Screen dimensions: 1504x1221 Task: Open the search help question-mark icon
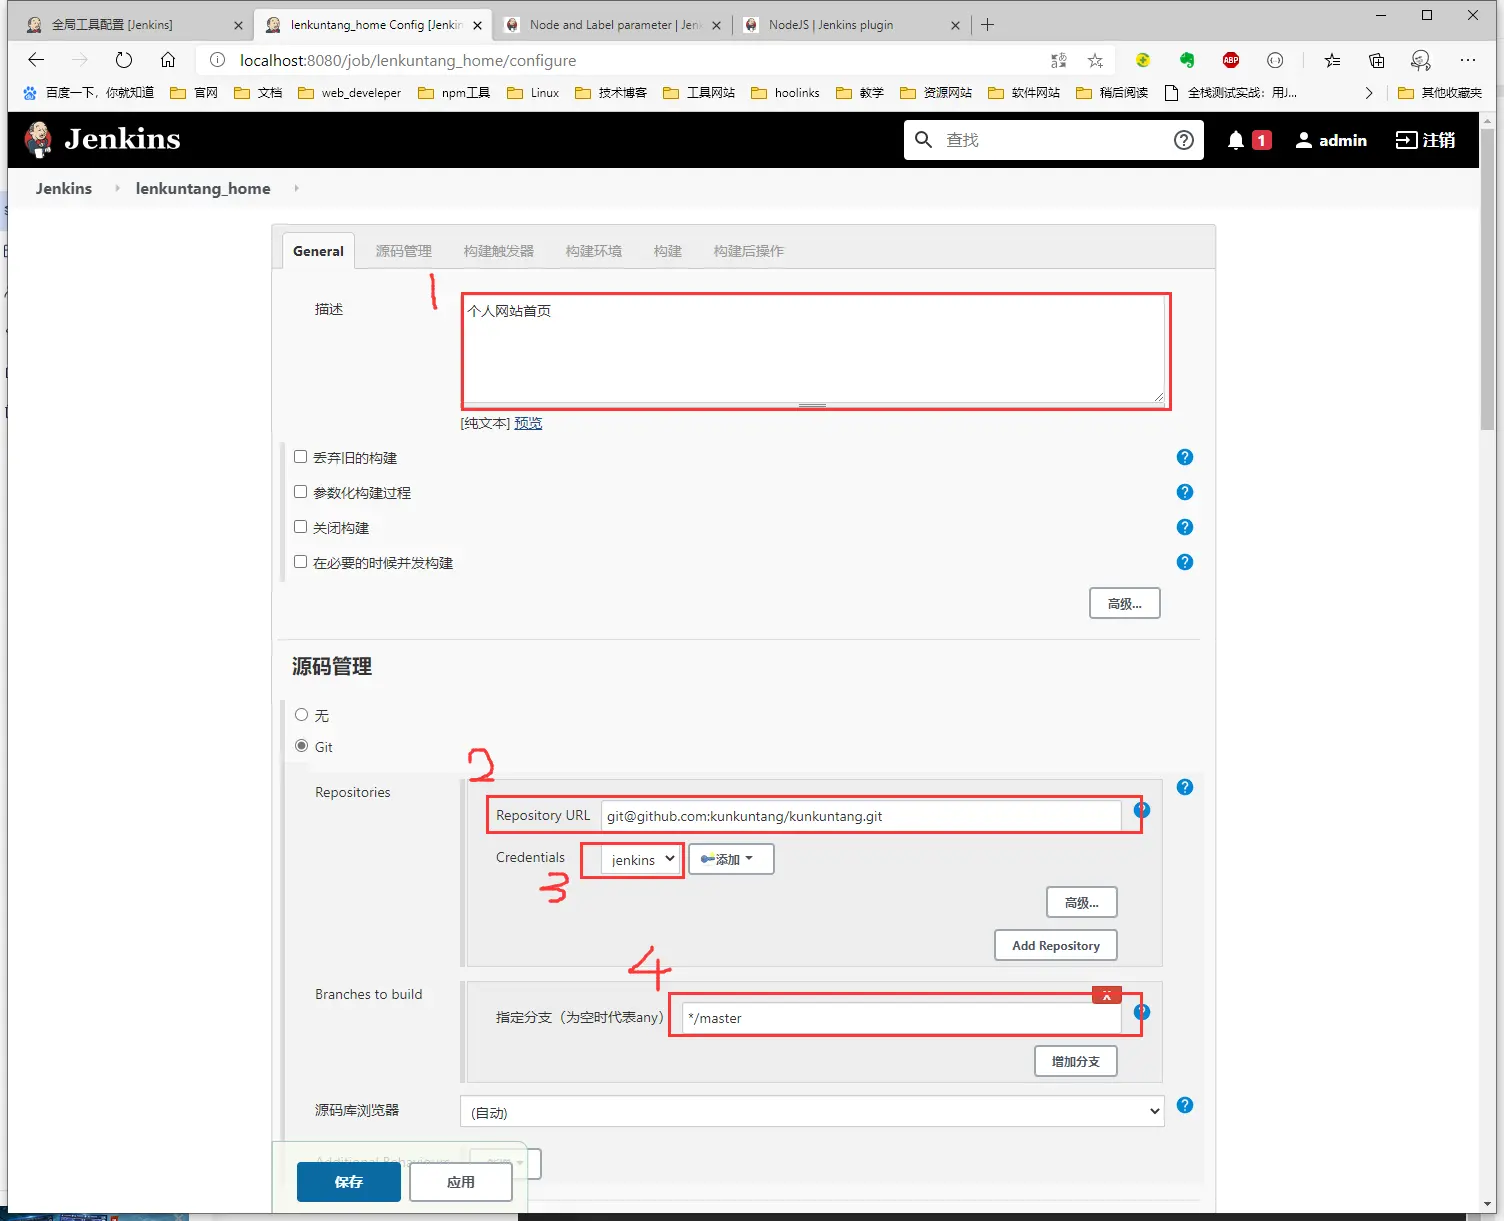pyautogui.click(x=1184, y=140)
